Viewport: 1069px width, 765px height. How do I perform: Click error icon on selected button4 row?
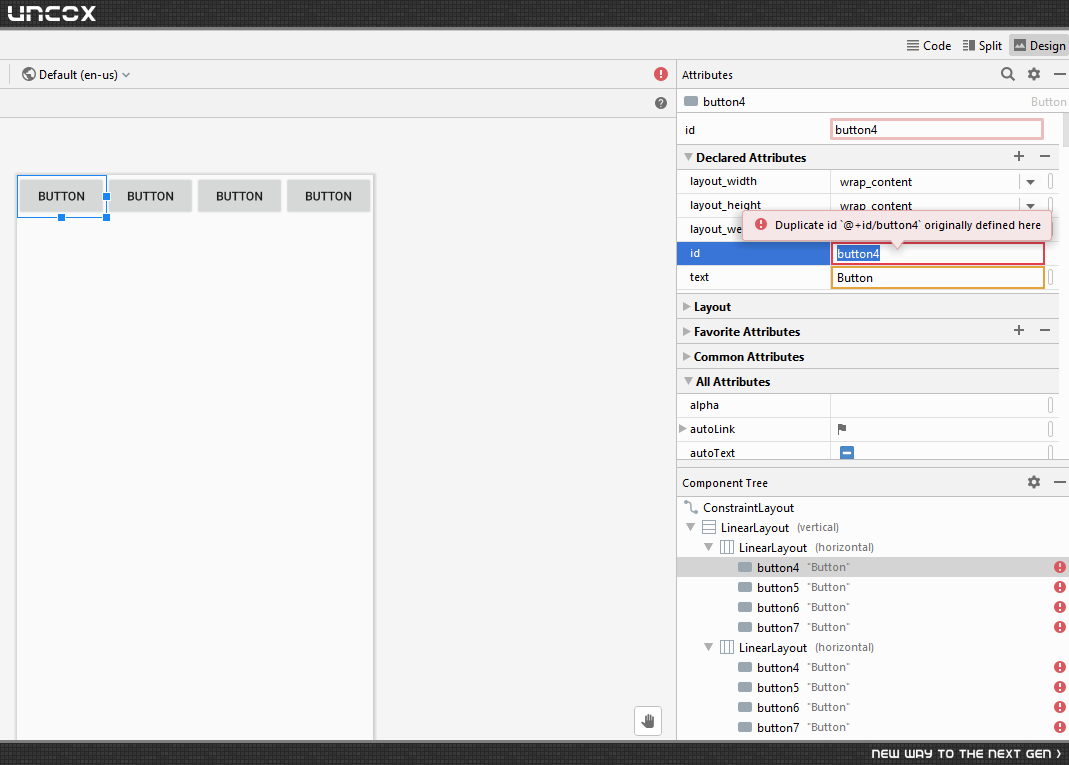pos(1059,567)
